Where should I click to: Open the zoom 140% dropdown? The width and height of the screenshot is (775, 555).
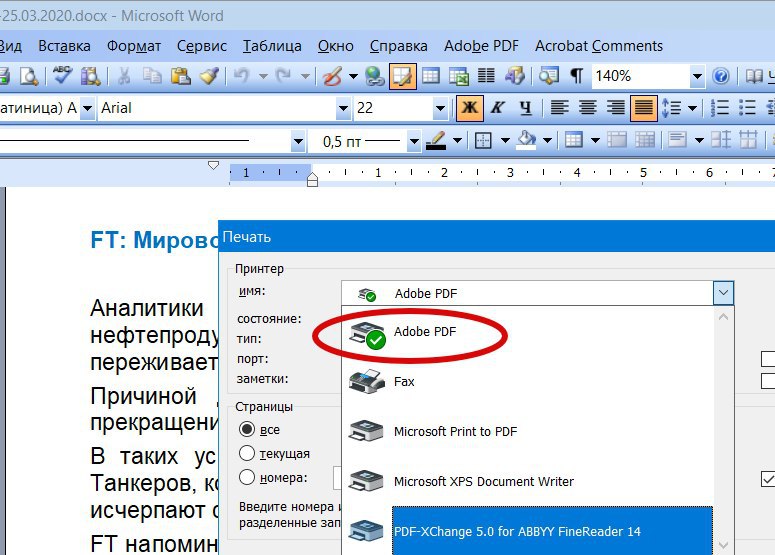[x=697, y=76]
